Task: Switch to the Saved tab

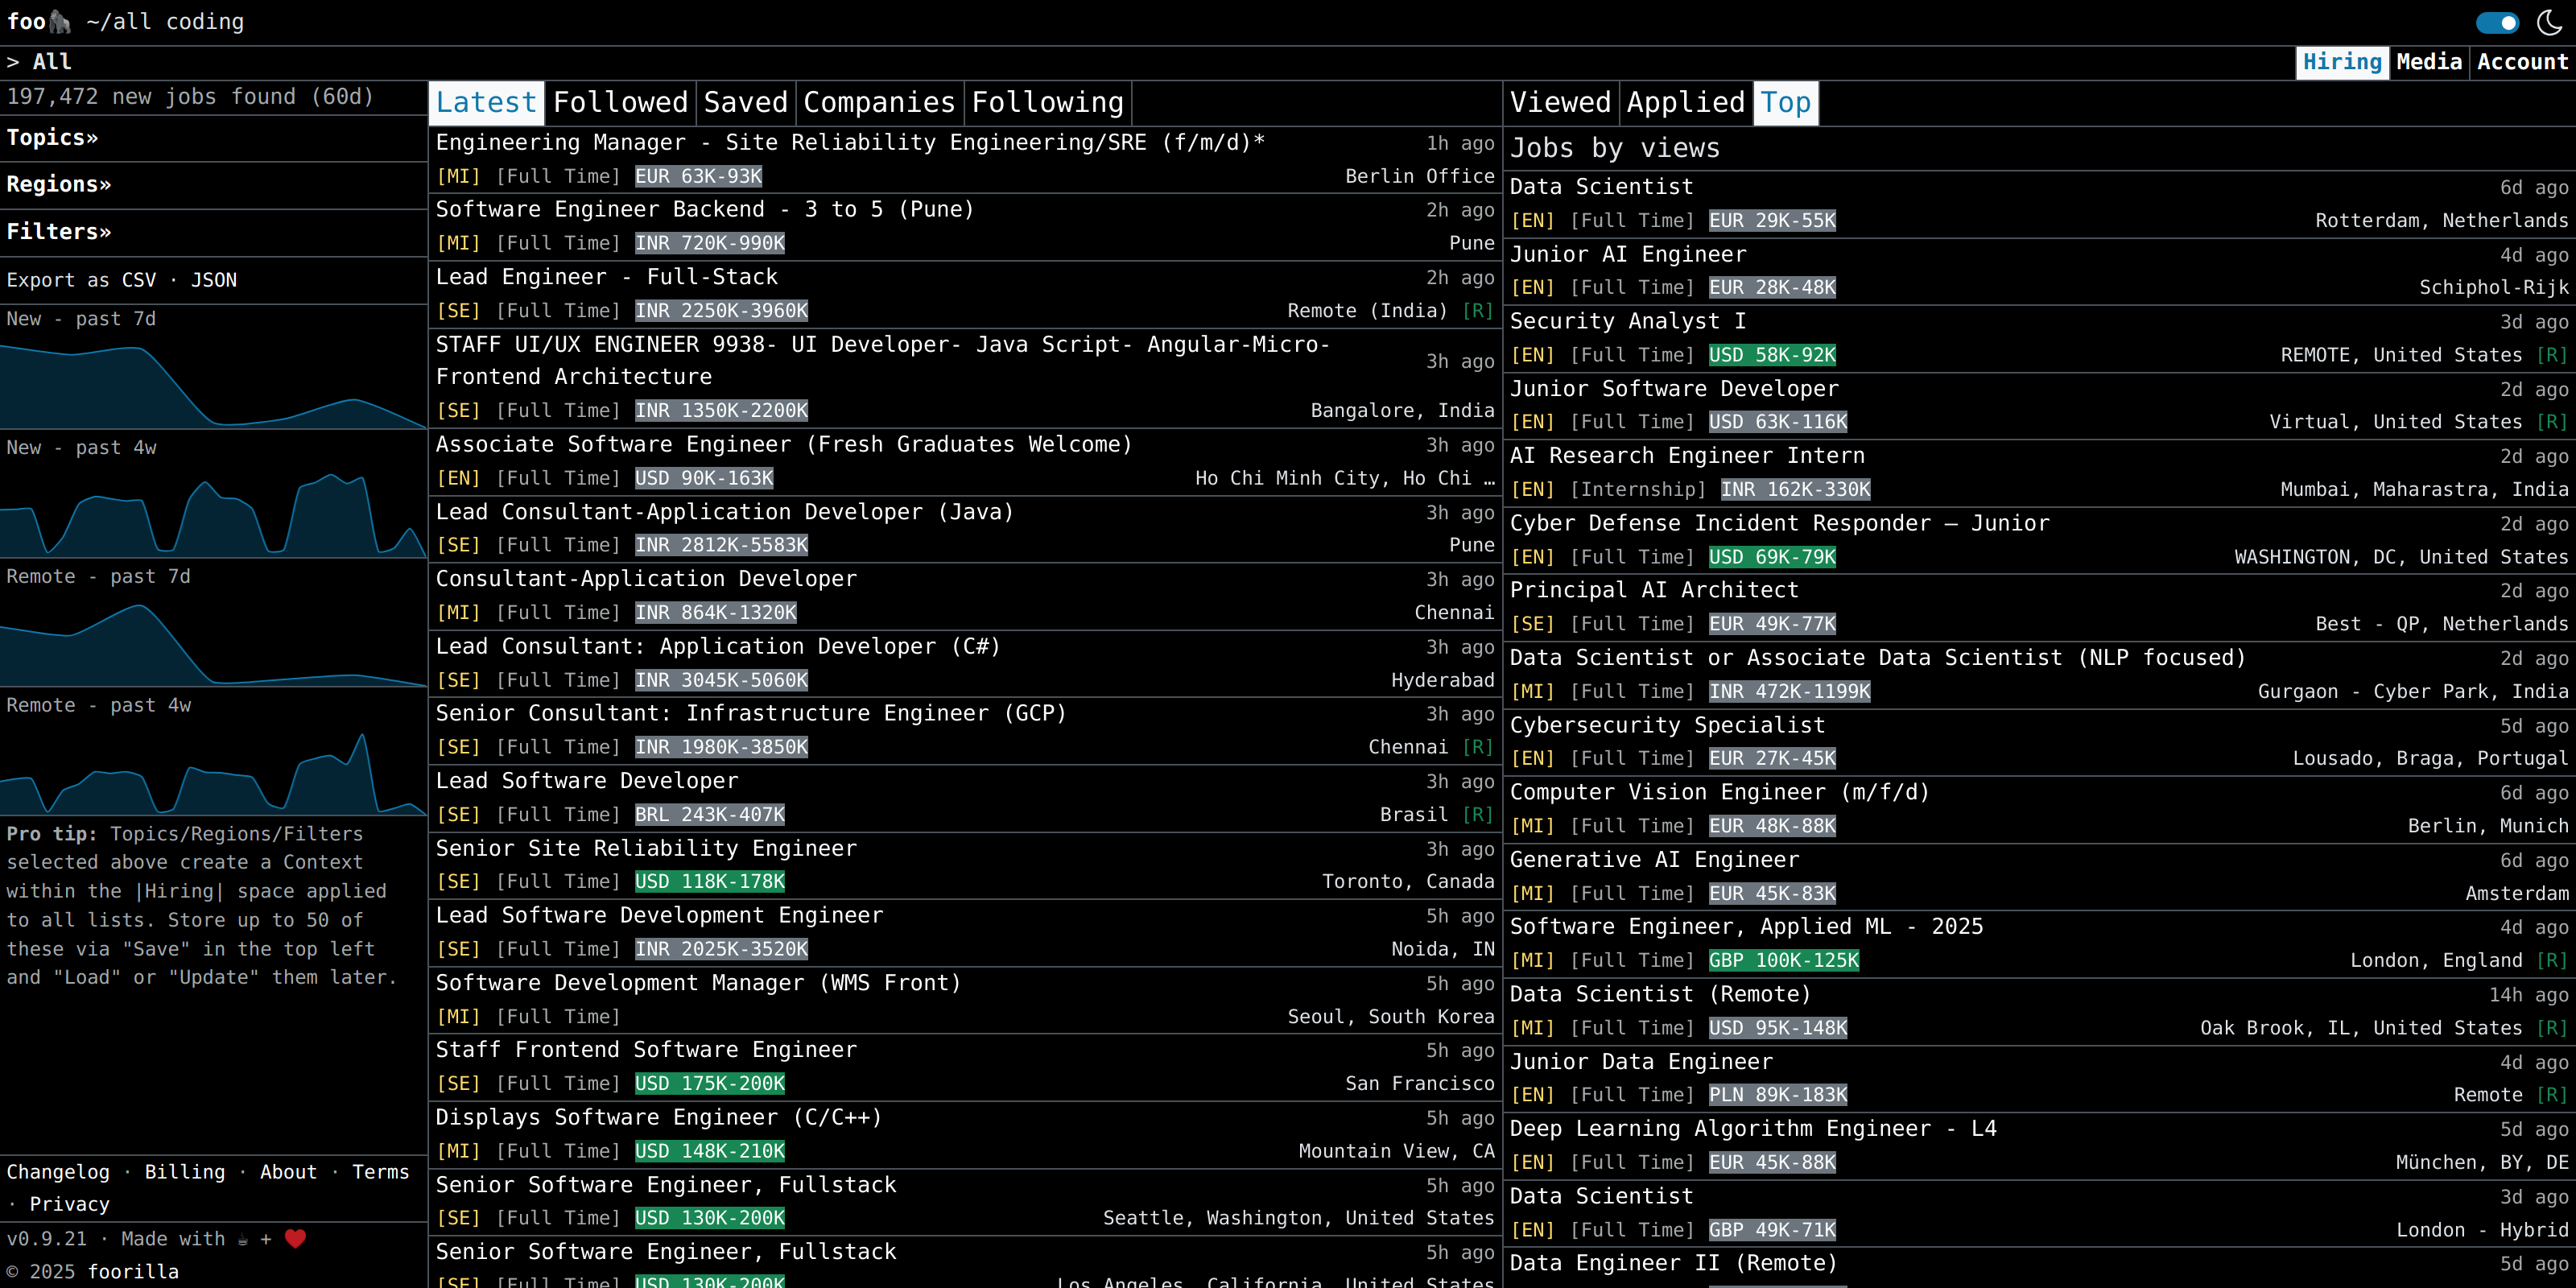Action: pos(745,102)
